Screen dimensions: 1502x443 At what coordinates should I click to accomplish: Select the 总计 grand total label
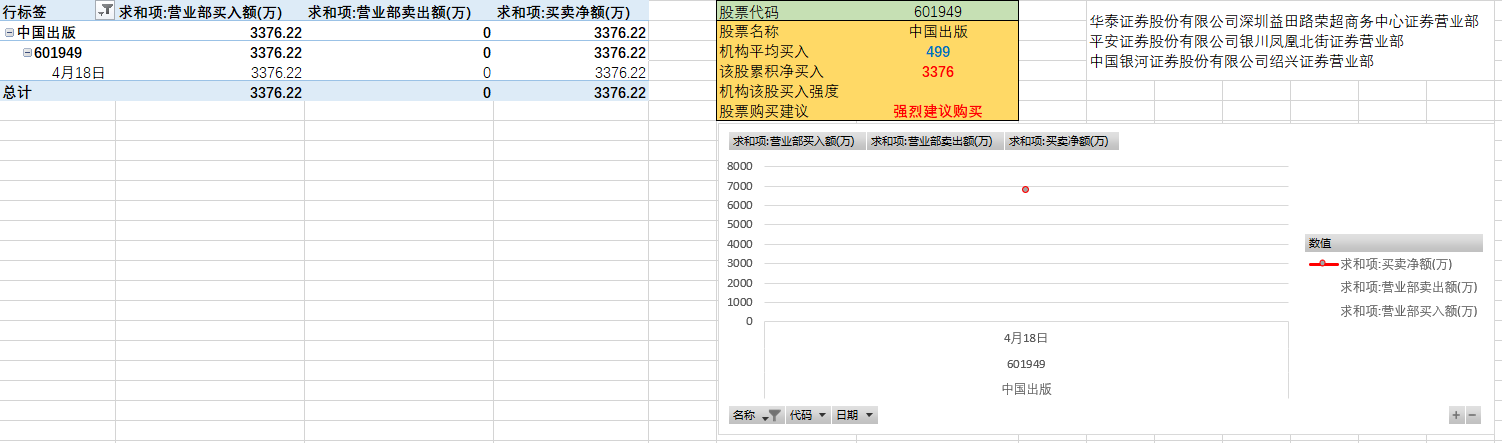16,92
